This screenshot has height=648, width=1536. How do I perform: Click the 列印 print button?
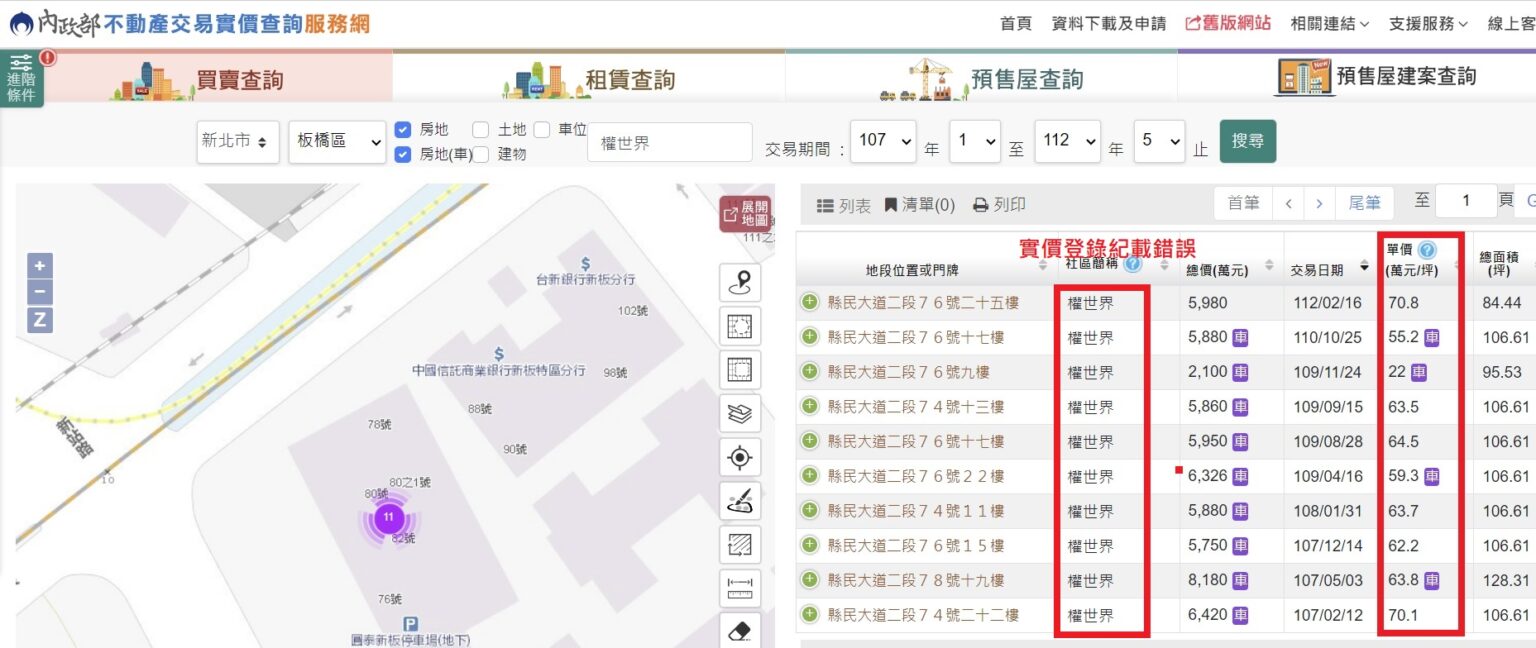click(x=999, y=205)
